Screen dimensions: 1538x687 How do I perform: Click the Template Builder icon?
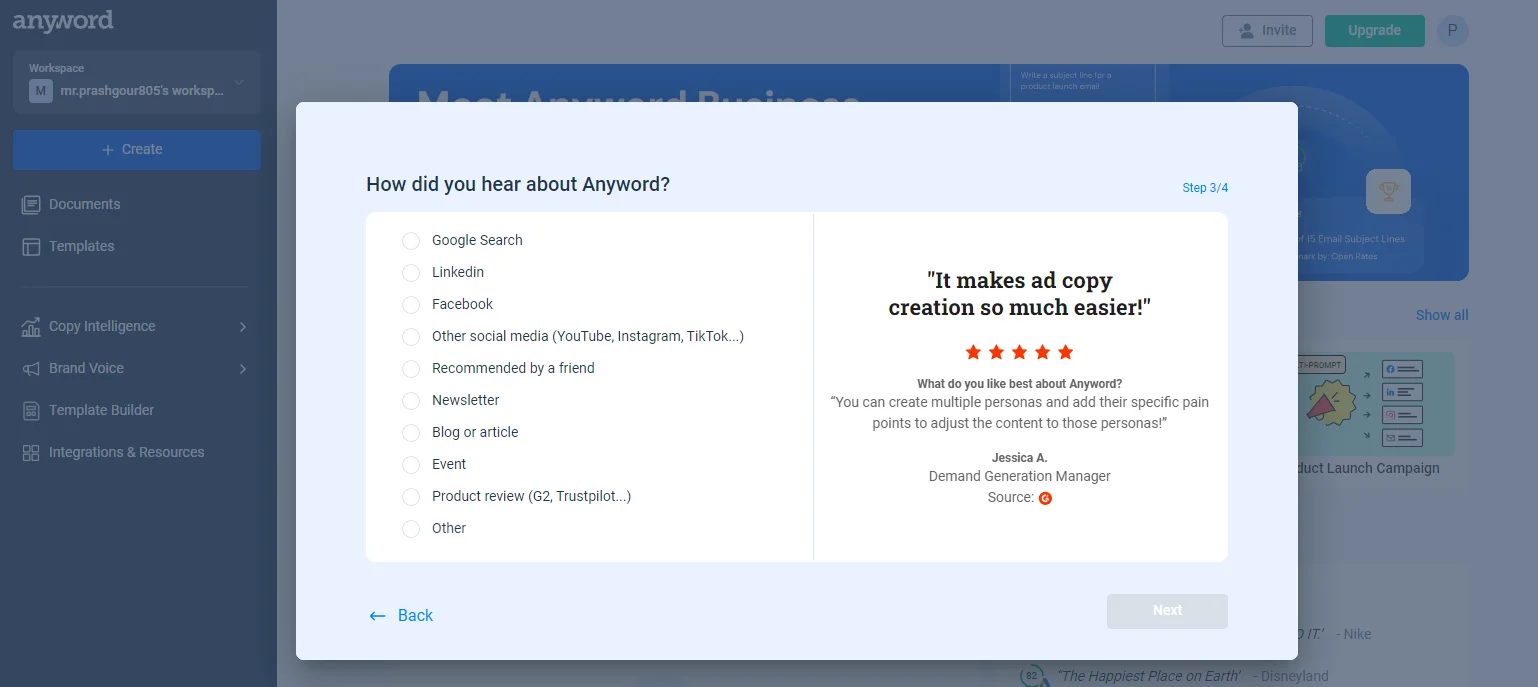pos(31,410)
